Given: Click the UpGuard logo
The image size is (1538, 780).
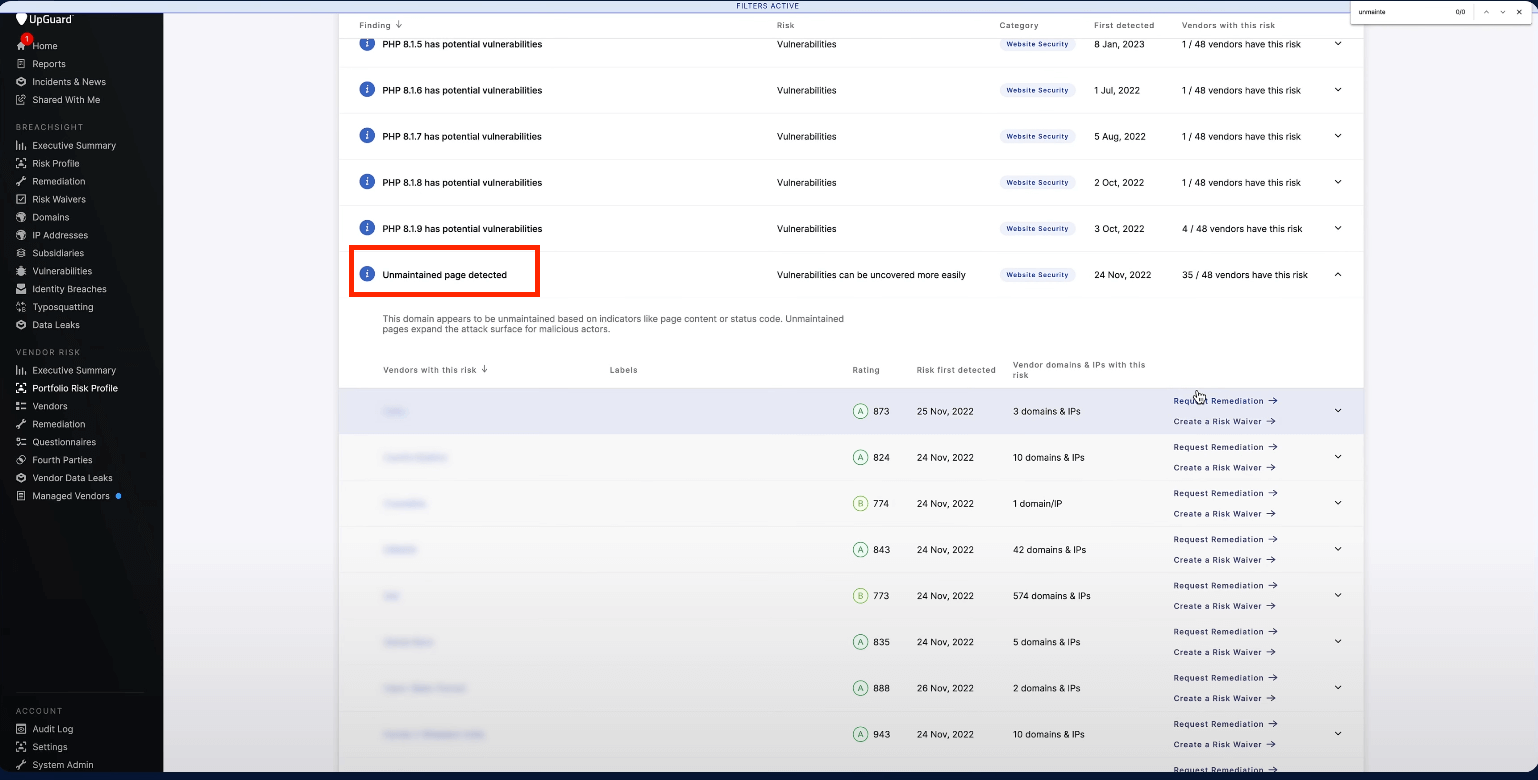Looking at the screenshot, I should pyautogui.click(x=45, y=19).
